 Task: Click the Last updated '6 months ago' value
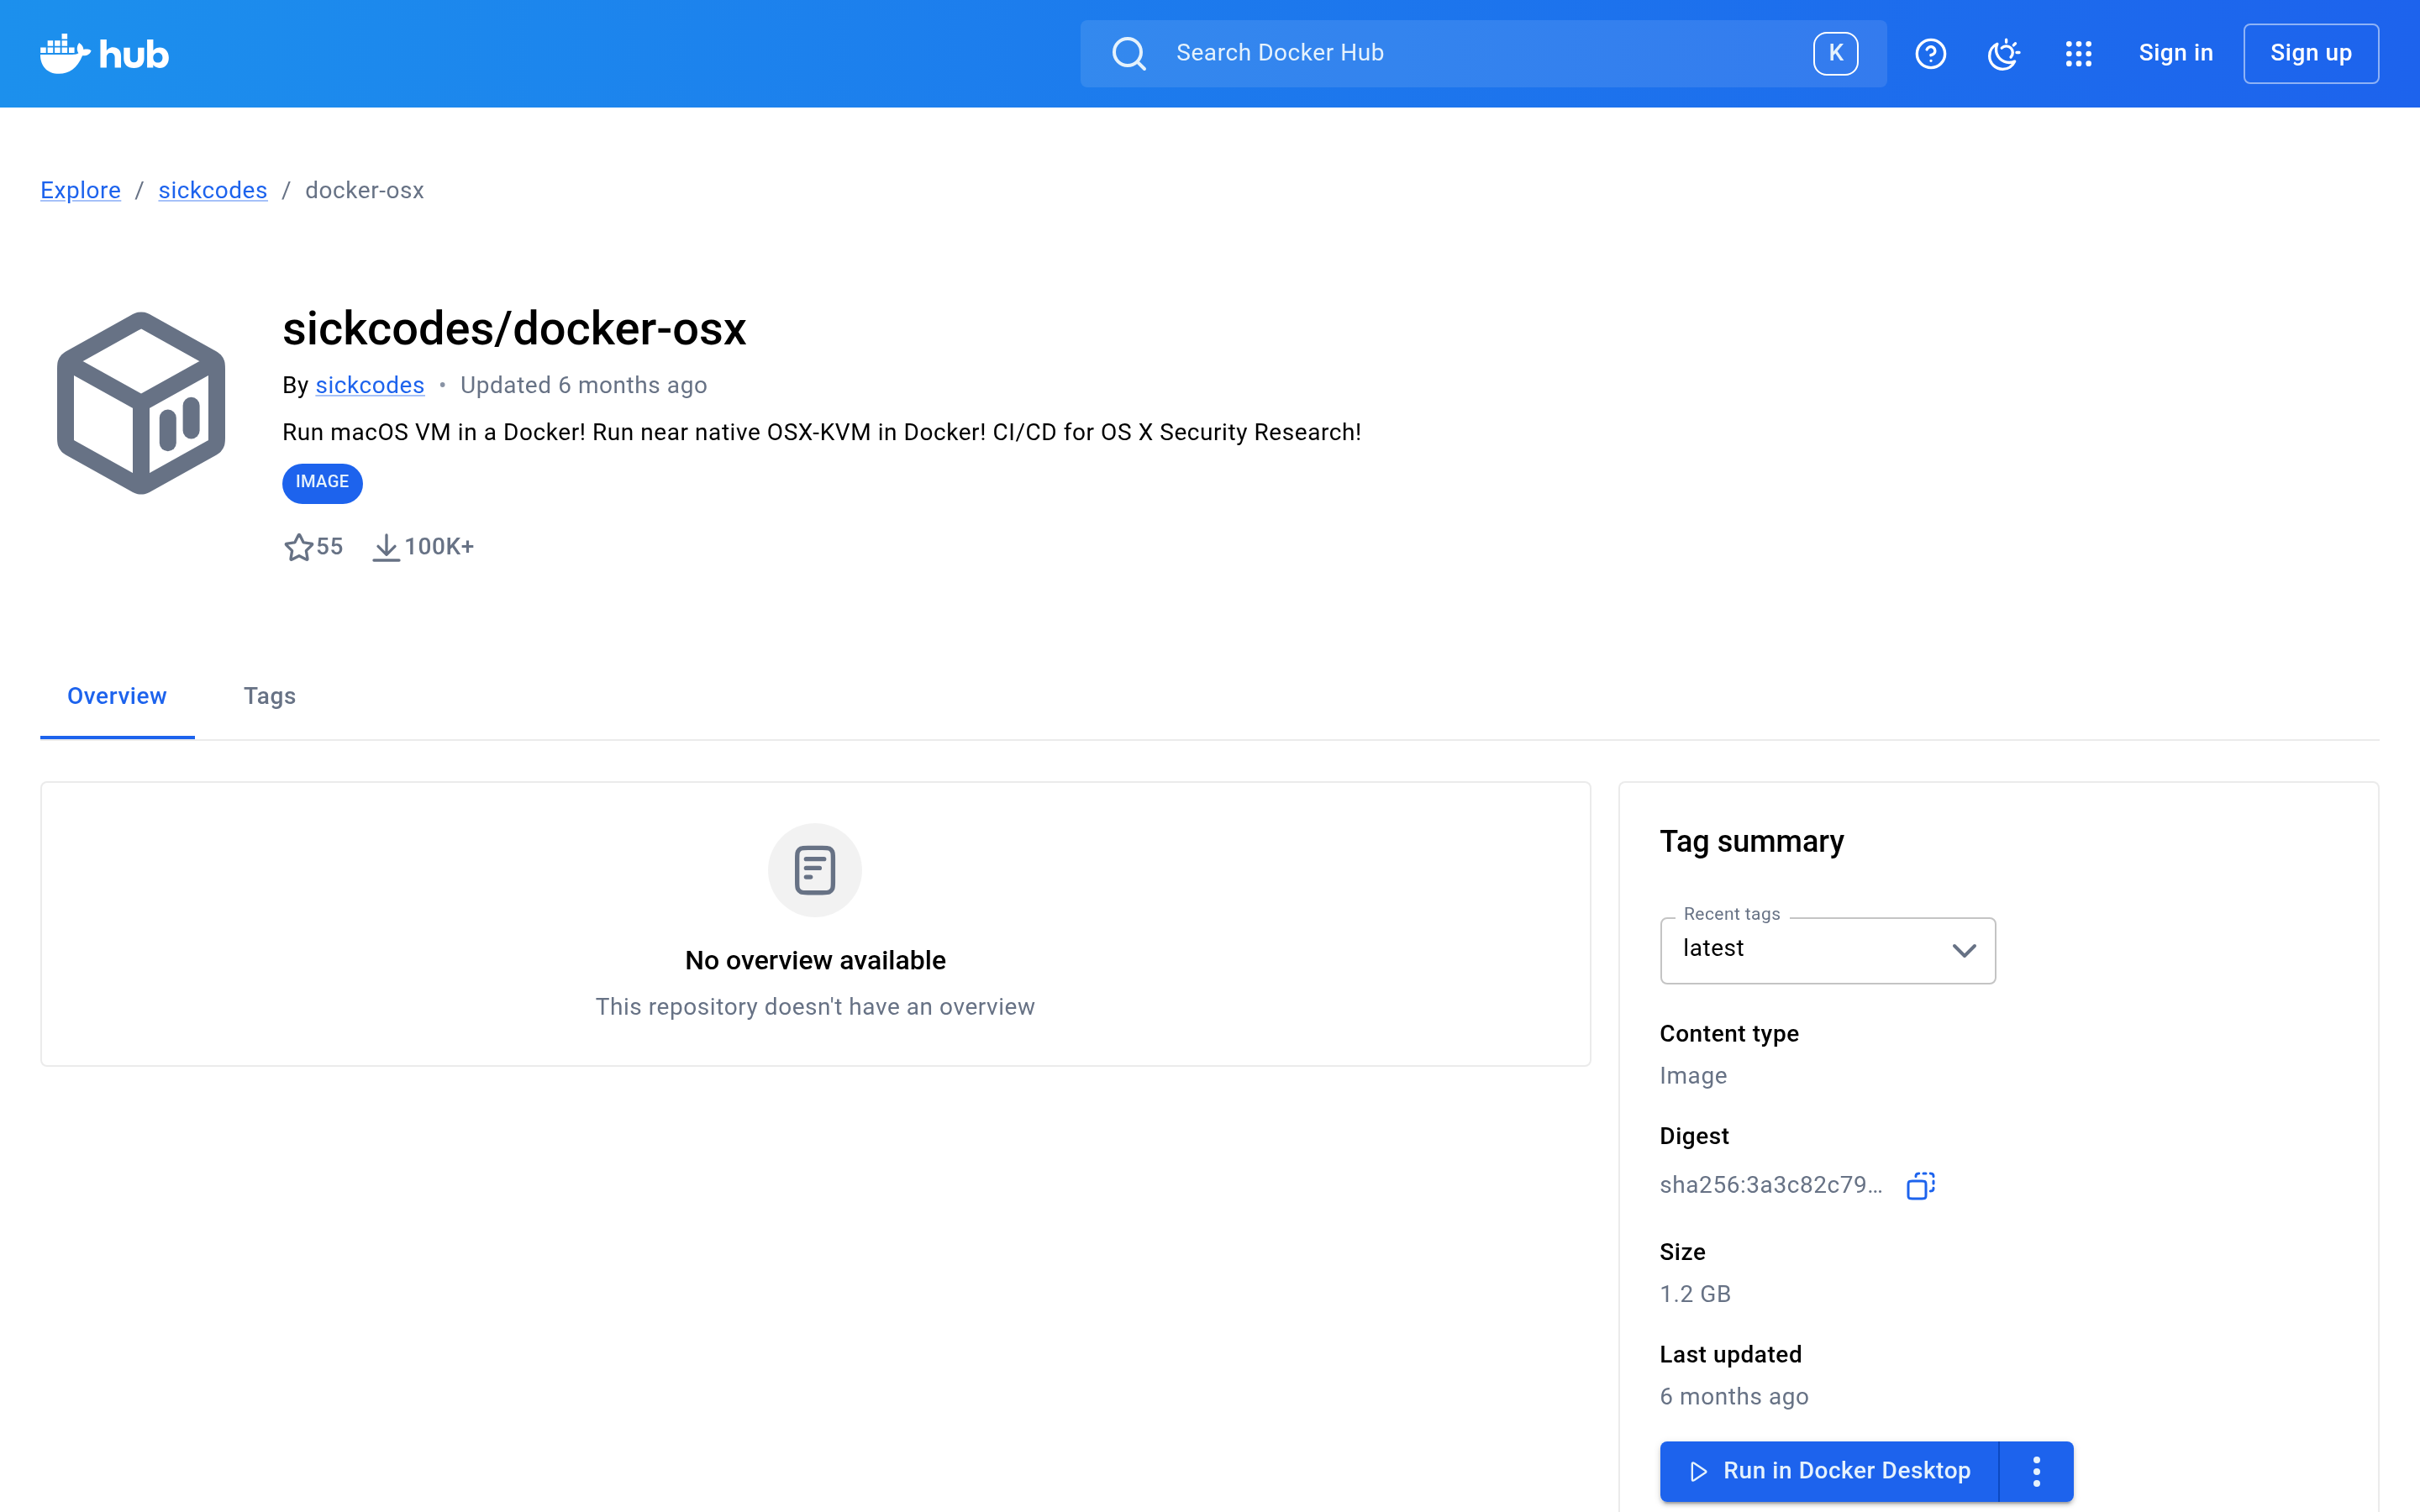(1734, 1397)
